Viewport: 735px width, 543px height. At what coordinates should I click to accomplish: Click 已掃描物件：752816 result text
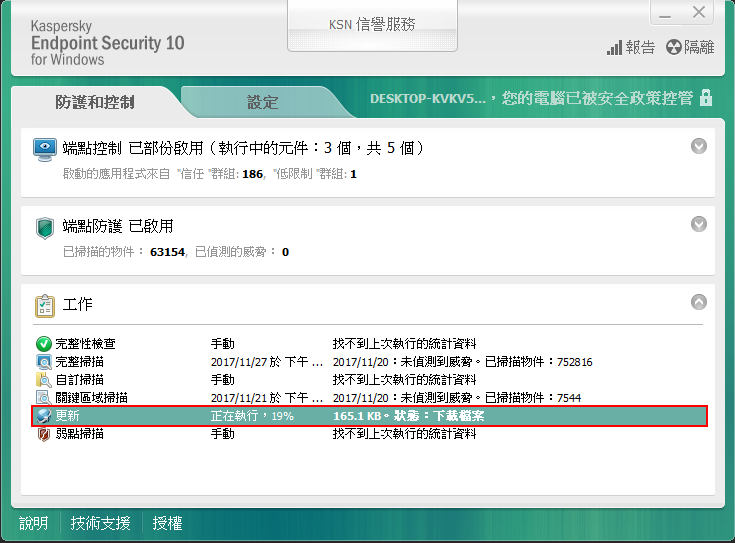point(538,362)
